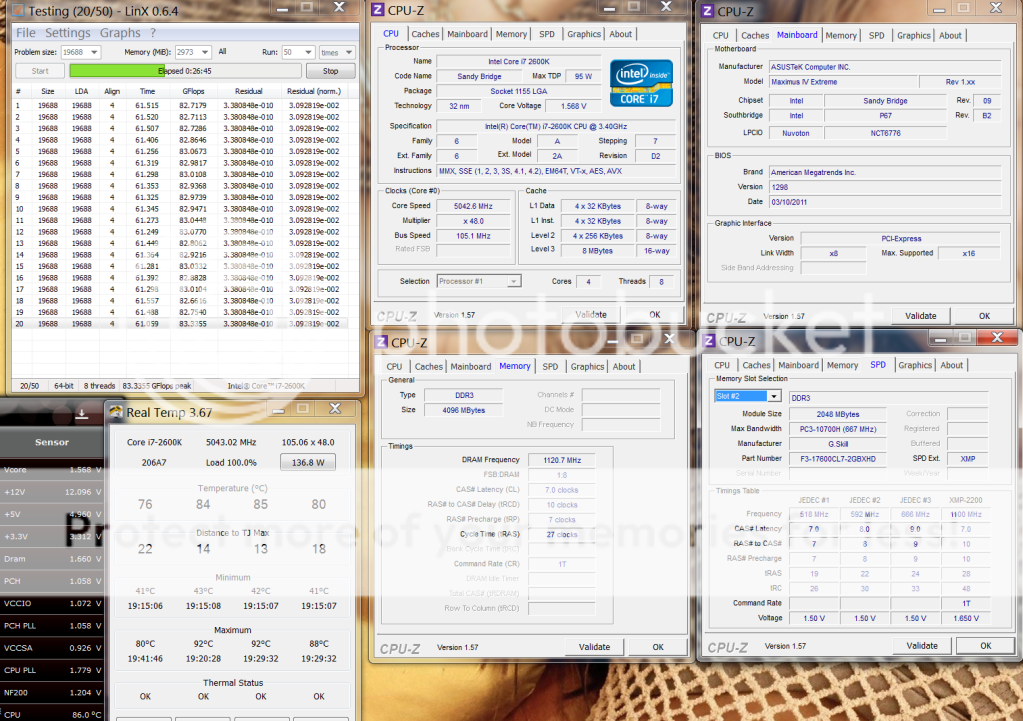This screenshot has height=721, width=1023.
Task: Click the Time column header in LinX
Action: 147,91
